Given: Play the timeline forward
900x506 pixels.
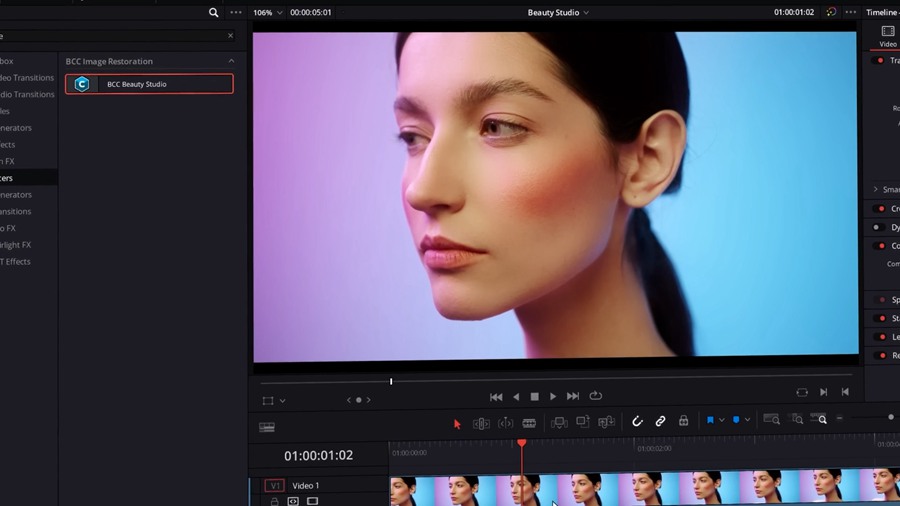Looking at the screenshot, I should [x=553, y=396].
